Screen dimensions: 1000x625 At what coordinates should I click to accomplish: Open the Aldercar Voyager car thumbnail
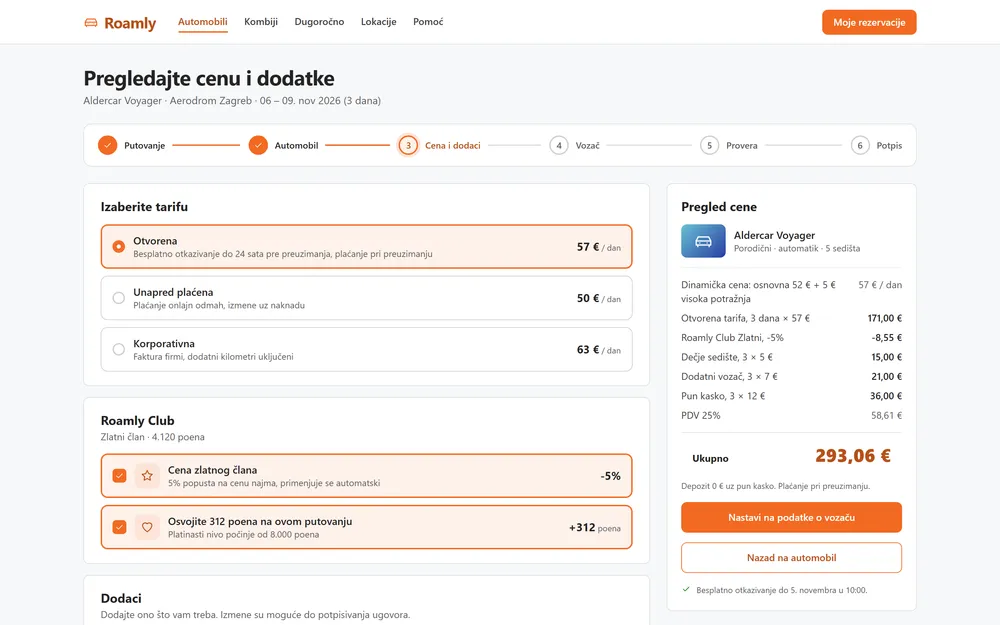703,241
